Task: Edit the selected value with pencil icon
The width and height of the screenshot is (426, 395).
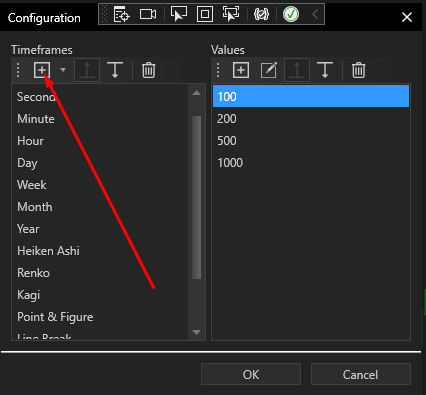Action: tap(269, 70)
